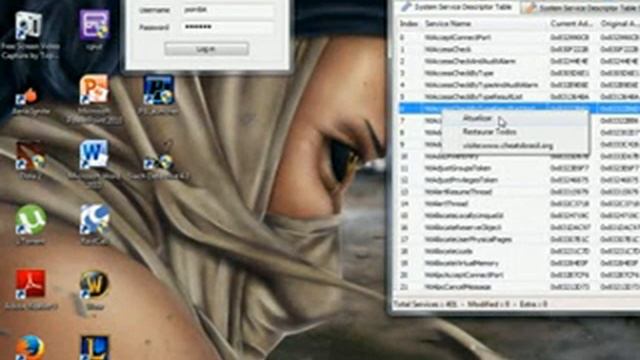
Task: Click the Username input field
Action: [x=228, y=10]
